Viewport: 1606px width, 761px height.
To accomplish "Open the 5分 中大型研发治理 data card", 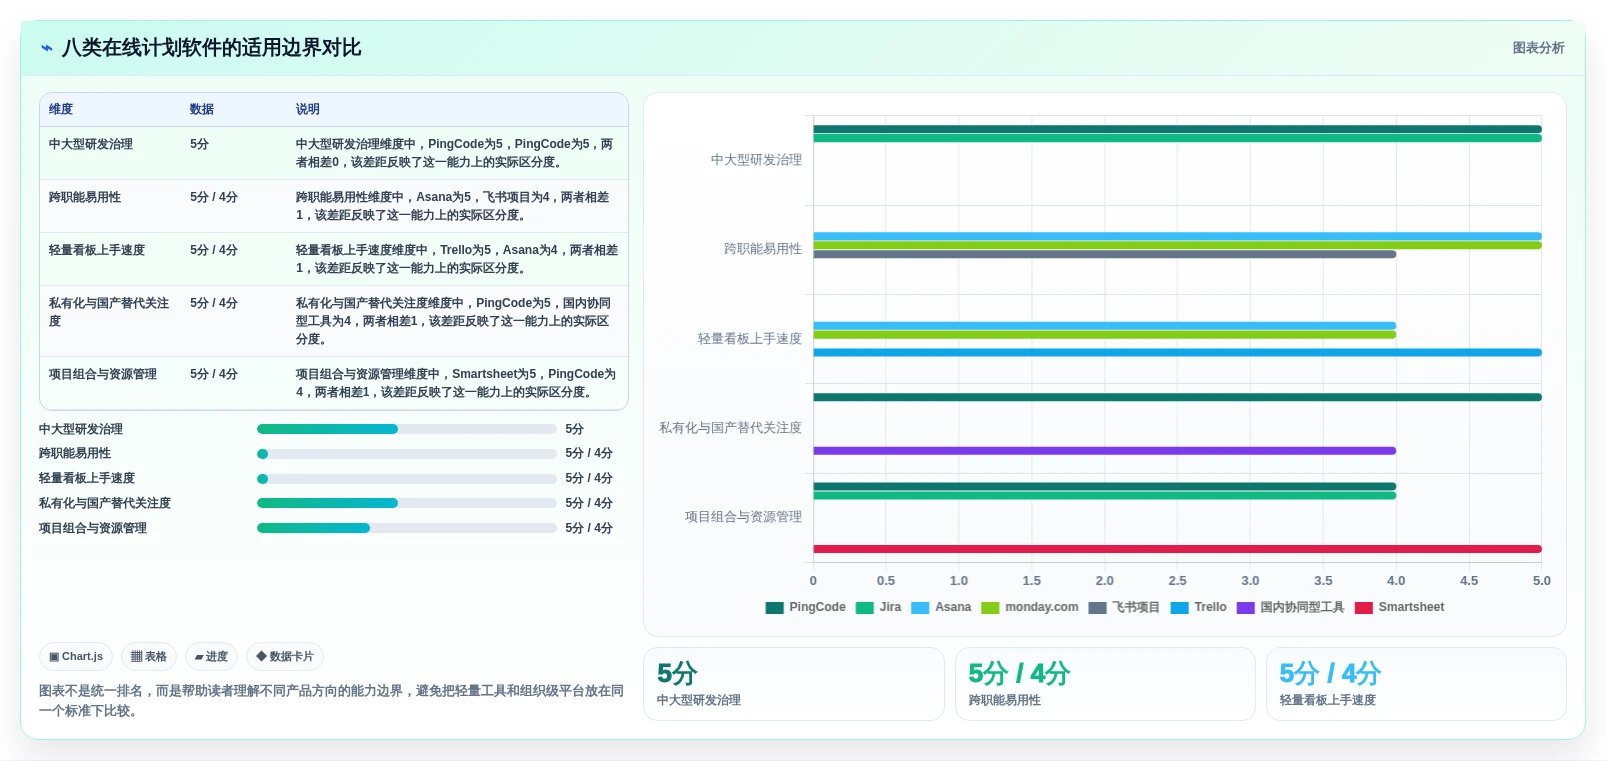I will (x=794, y=684).
